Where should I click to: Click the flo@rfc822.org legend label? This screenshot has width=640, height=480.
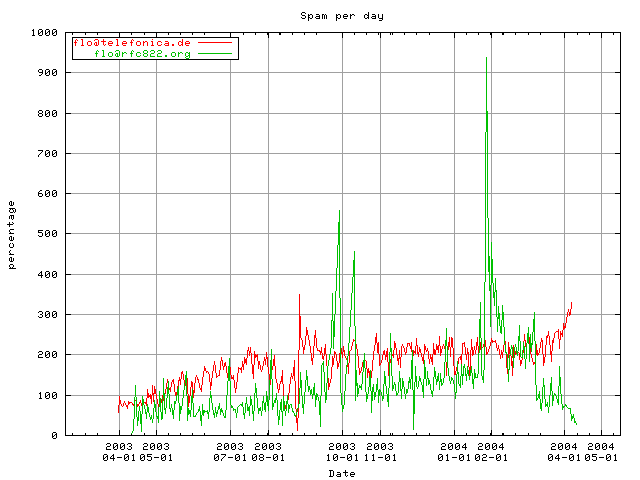142,54
